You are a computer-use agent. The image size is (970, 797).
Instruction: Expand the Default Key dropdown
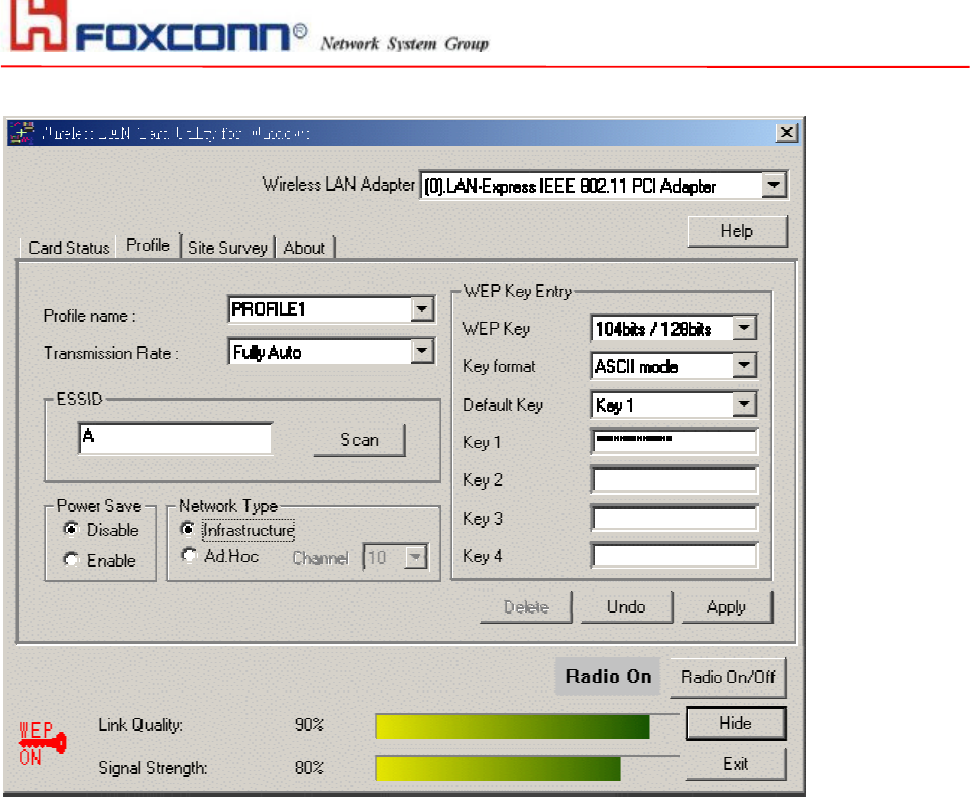(744, 405)
